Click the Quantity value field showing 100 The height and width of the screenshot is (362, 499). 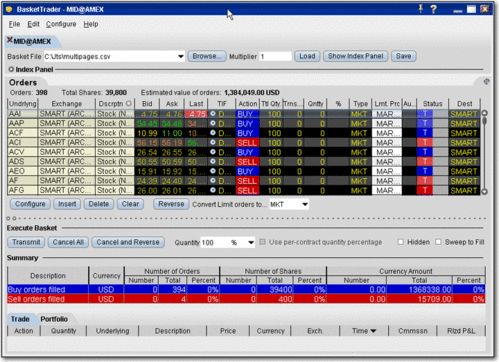coord(215,242)
